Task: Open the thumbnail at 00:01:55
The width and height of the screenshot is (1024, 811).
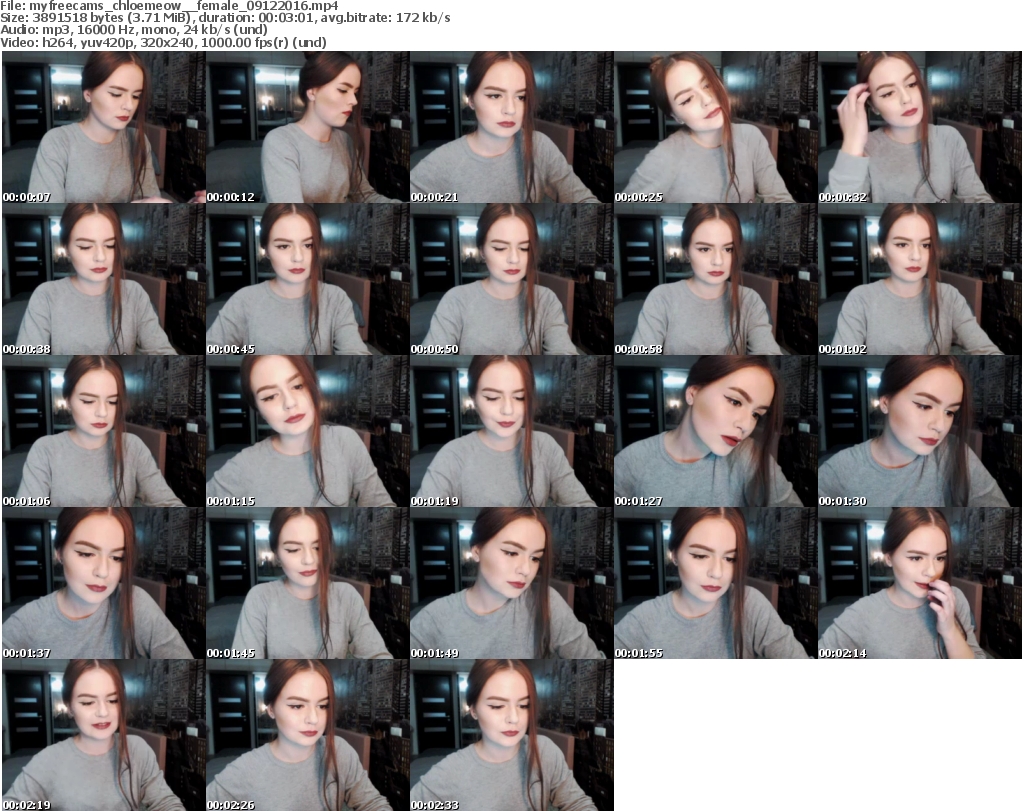Action: click(715, 583)
